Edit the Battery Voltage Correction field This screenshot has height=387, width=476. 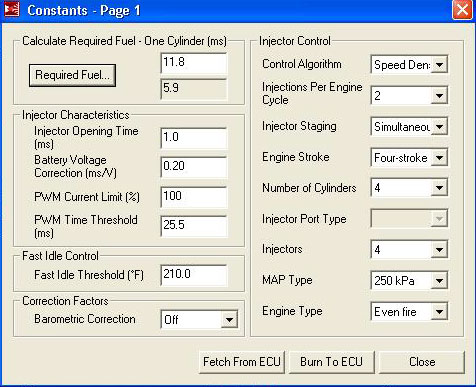pos(194,167)
